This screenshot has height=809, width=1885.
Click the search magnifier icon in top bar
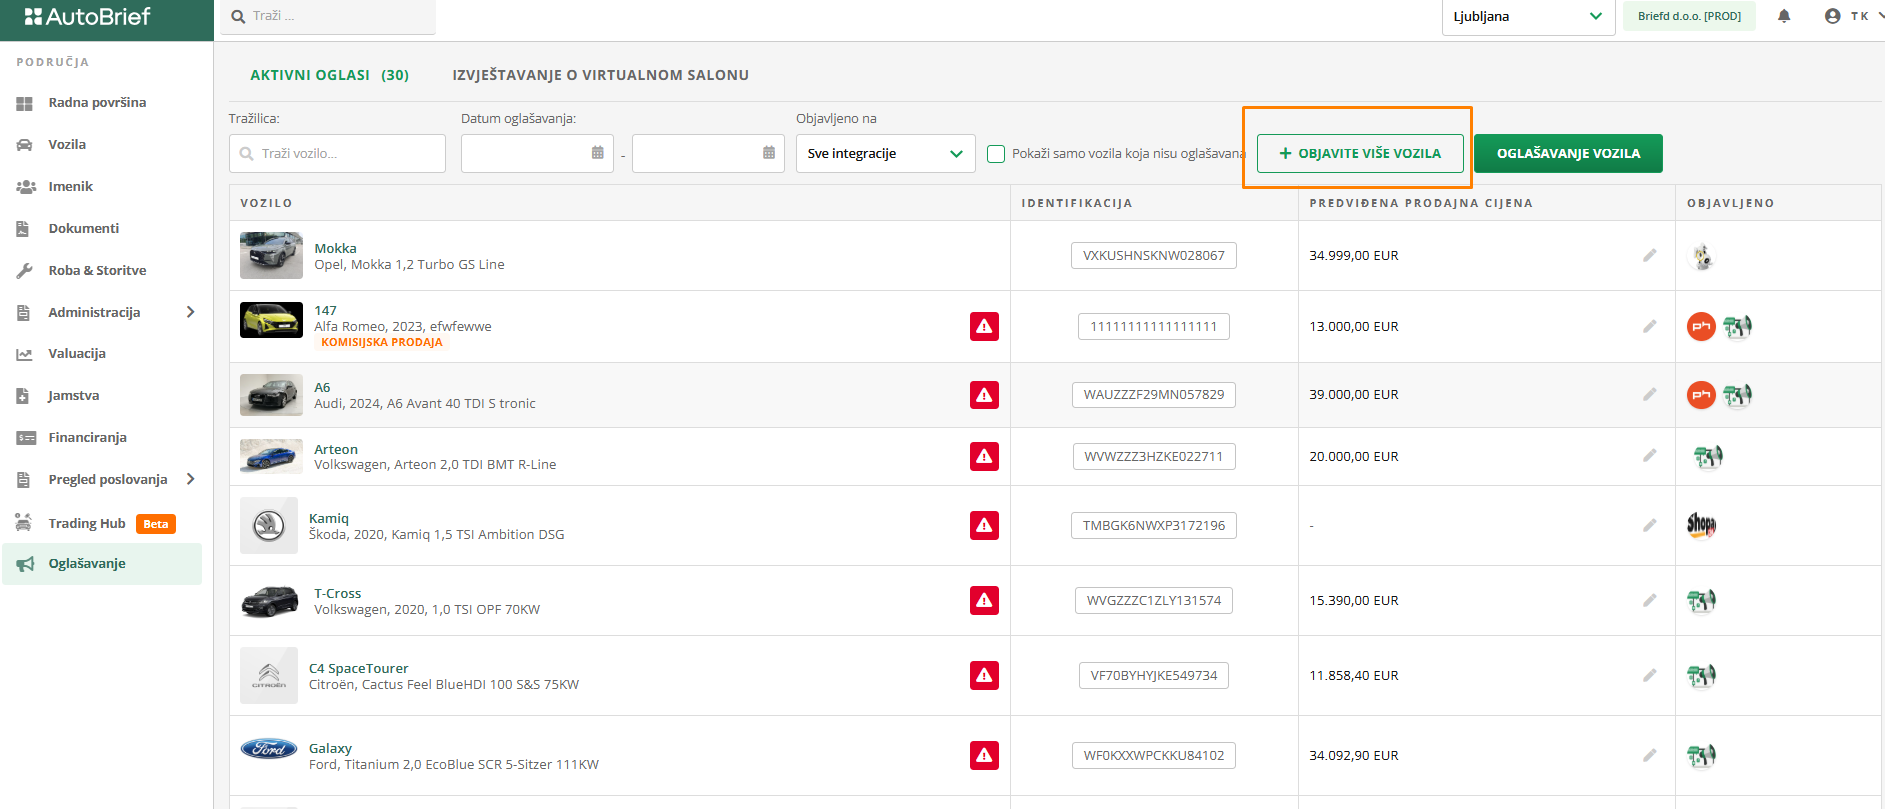point(238,17)
